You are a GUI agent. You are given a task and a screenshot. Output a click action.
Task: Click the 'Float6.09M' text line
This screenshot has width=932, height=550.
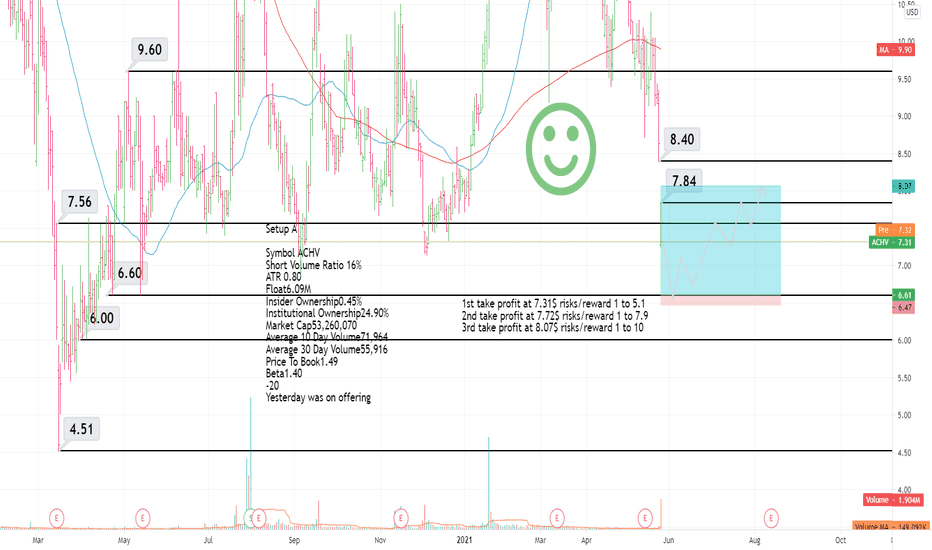(x=288, y=289)
